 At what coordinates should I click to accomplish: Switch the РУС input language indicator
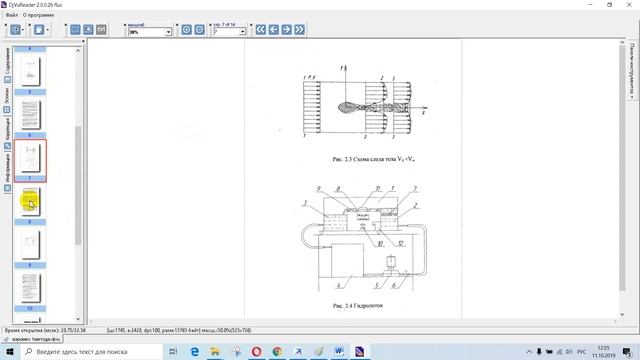(582, 351)
